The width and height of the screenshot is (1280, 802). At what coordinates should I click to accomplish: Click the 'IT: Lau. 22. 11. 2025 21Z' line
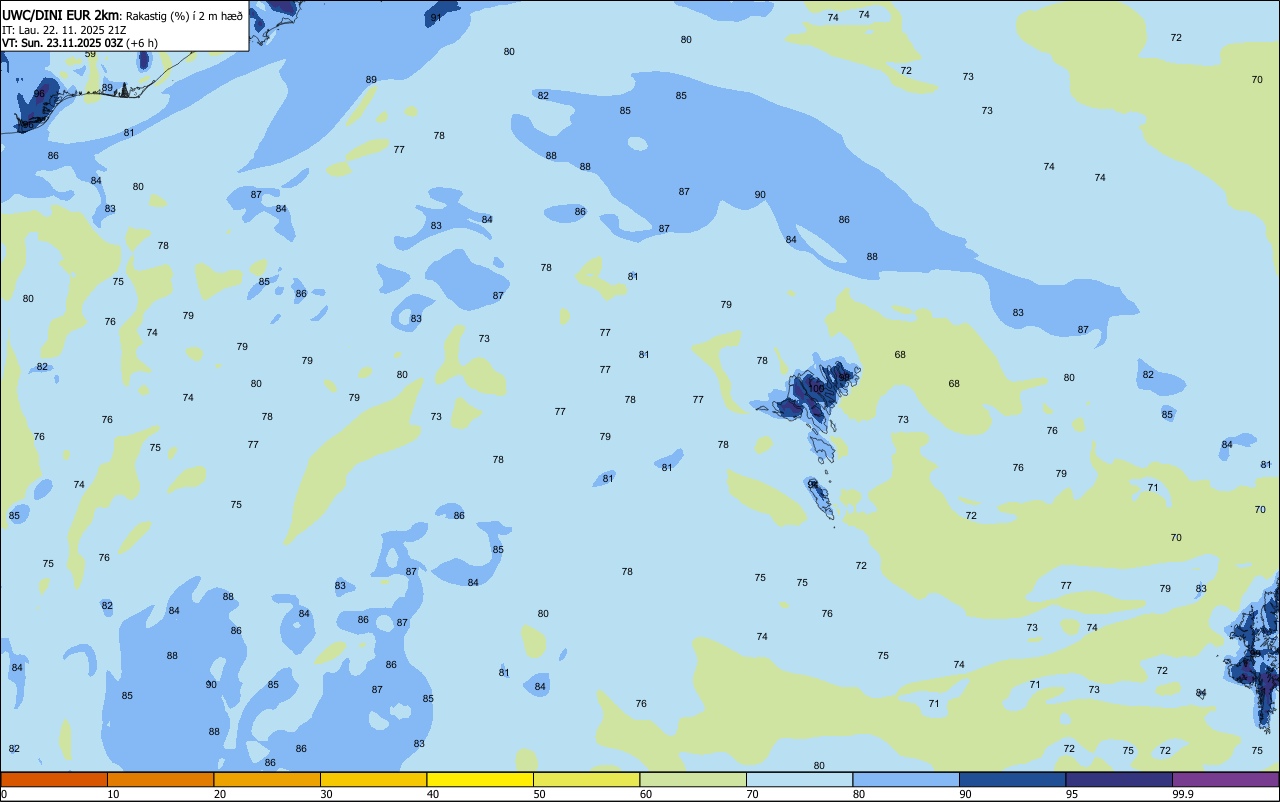pyautogui.click(x=64, y=30)
